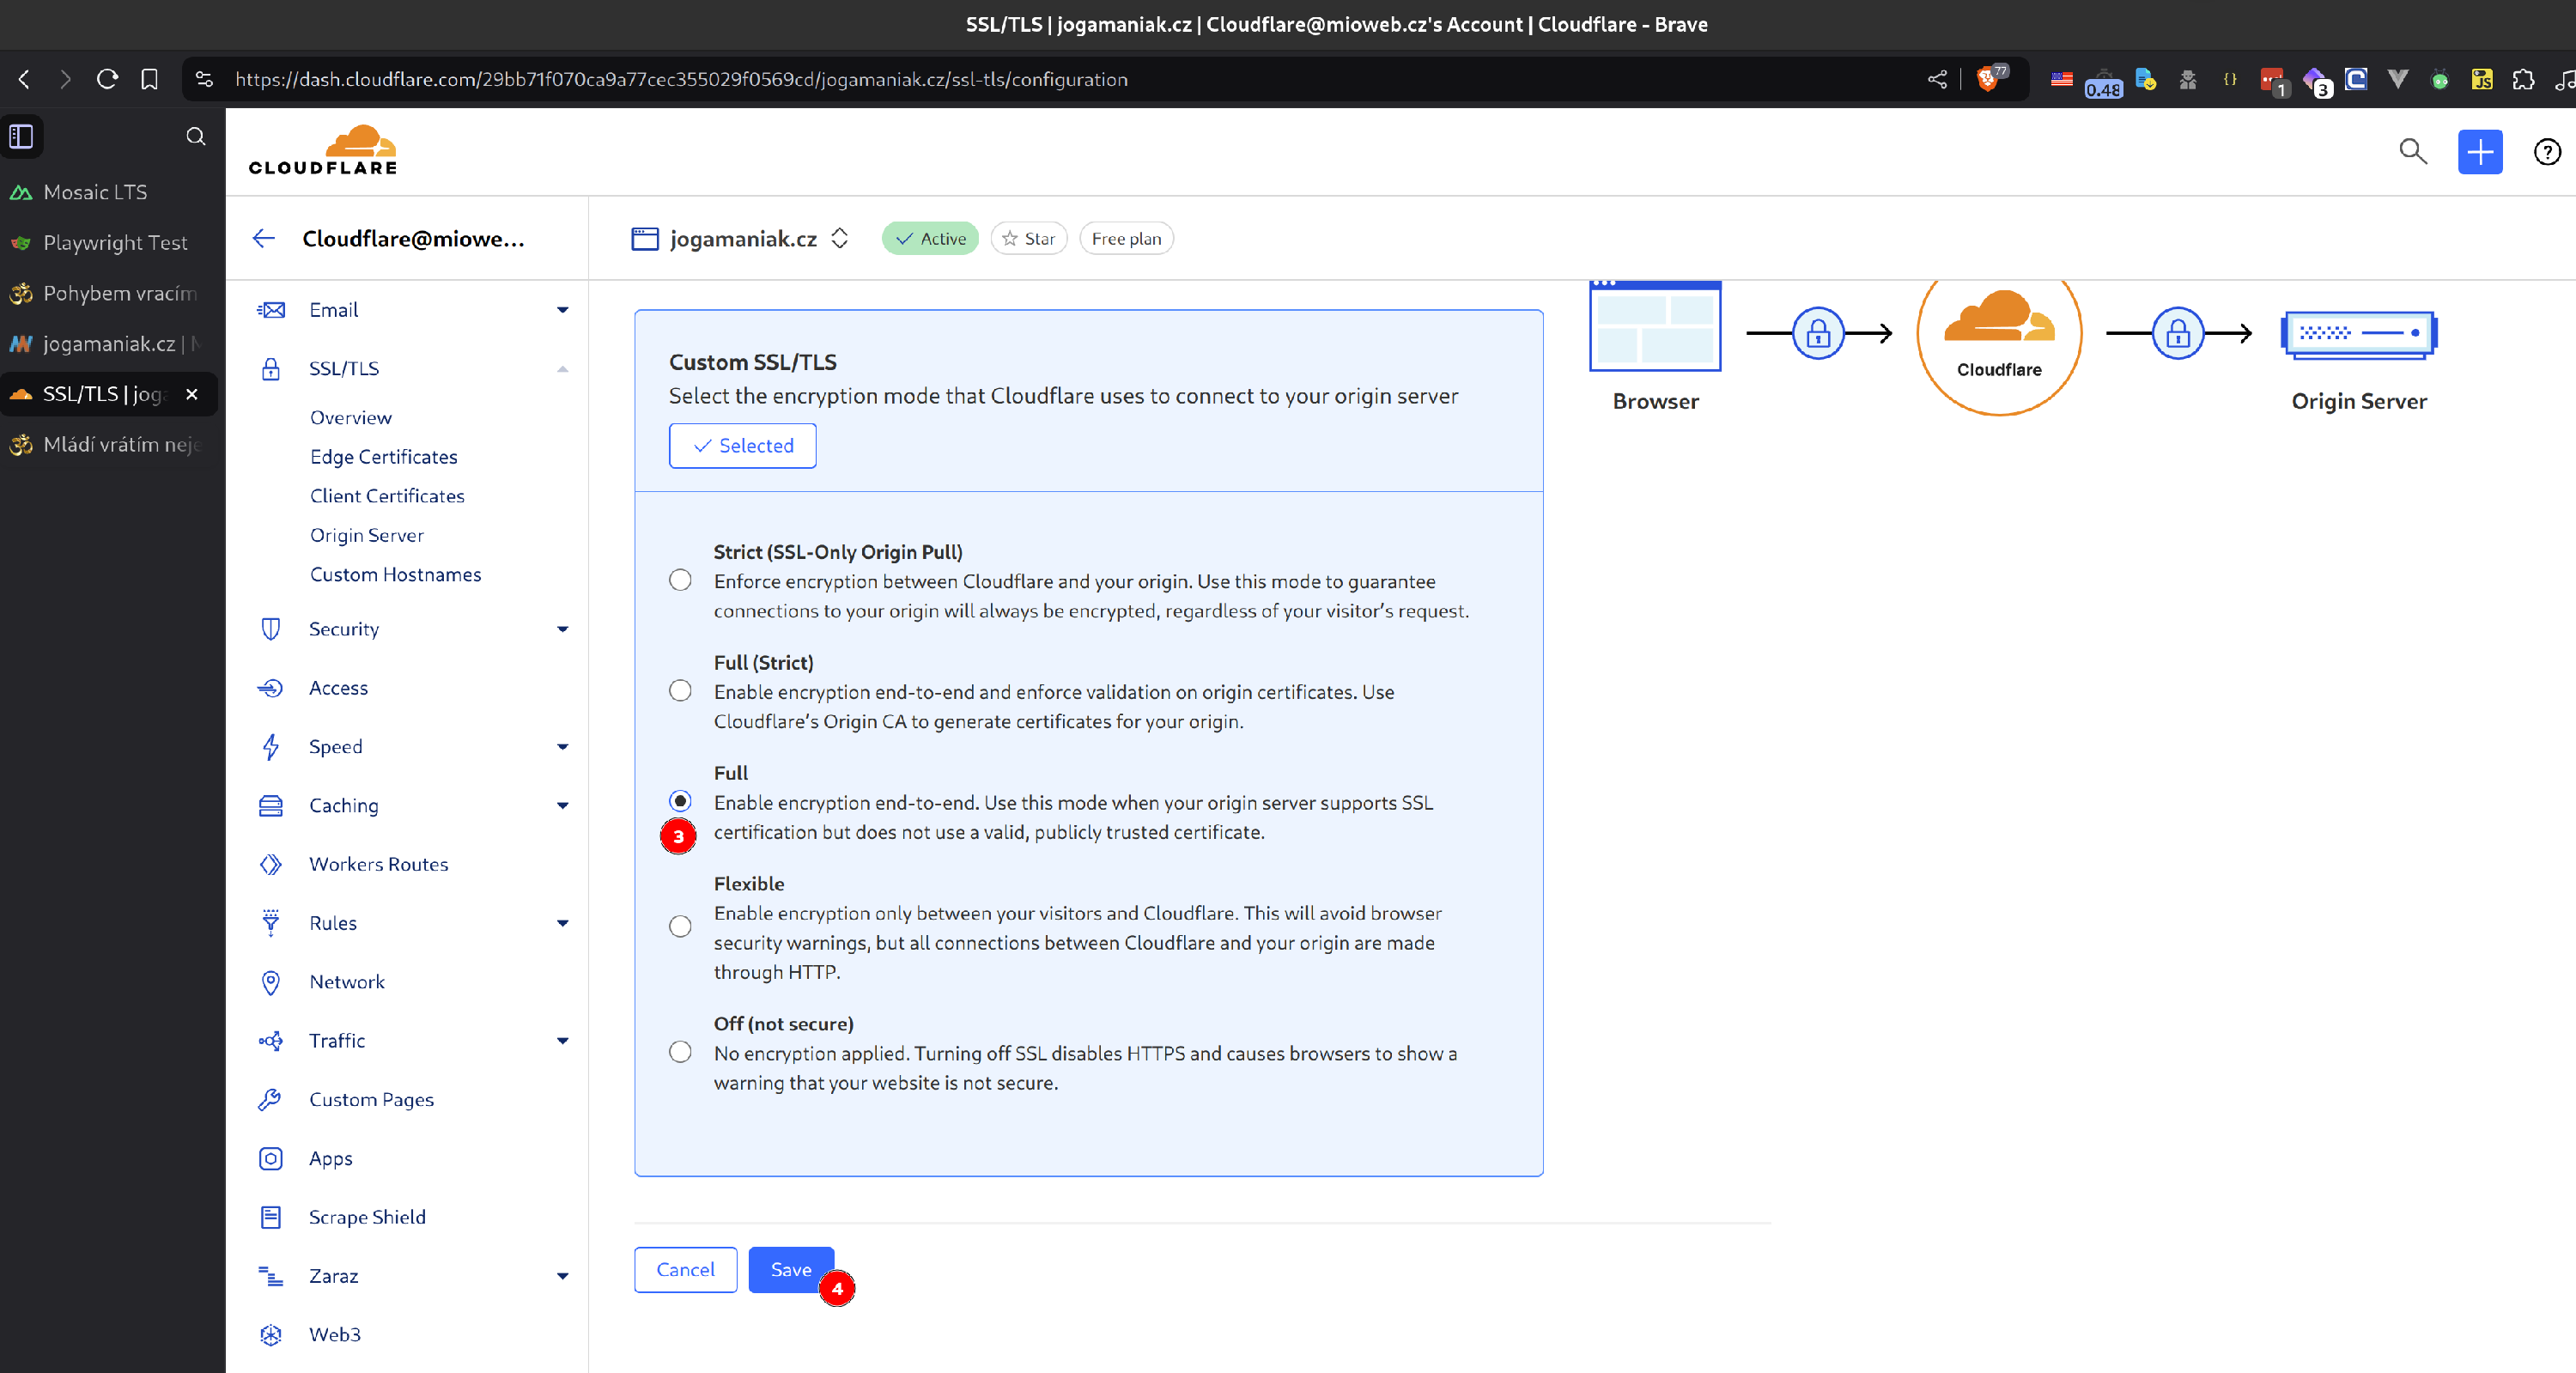2576x1373 pixels.
Task: Click the blue plus add button
Action: click(2479, 152)
